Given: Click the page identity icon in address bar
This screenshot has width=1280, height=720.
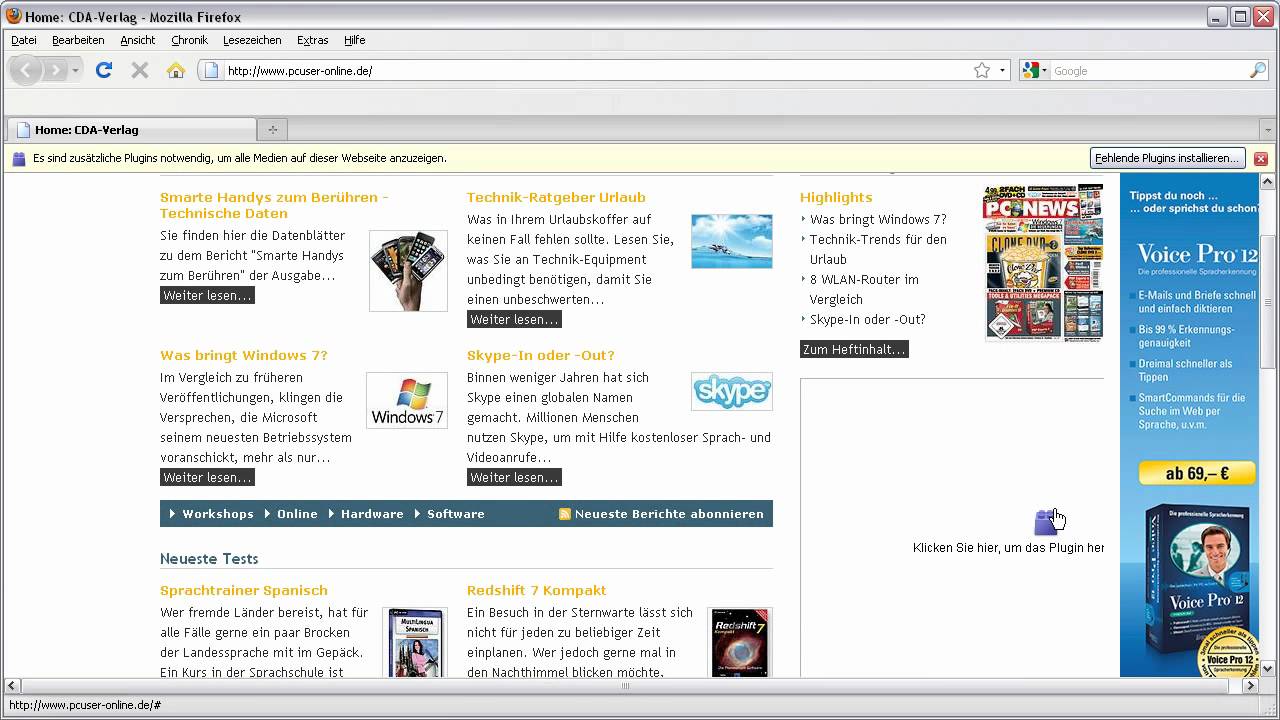Looking at the screenshot, I should (x=210, y=71).
